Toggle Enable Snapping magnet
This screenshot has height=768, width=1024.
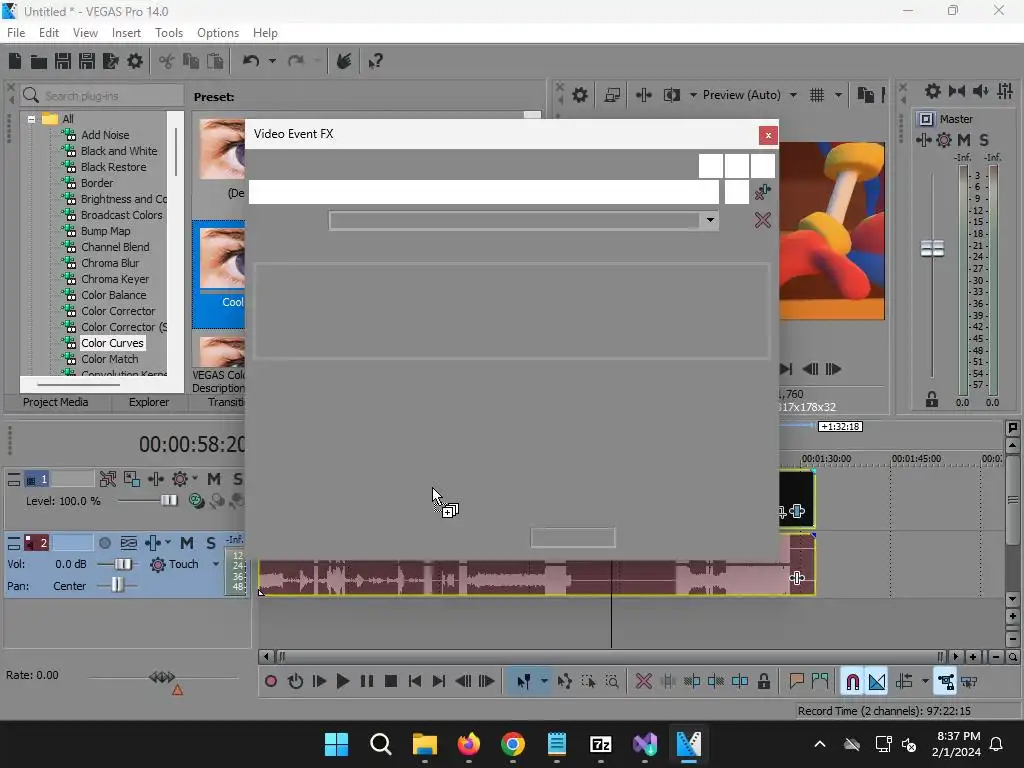click(852, 682)
